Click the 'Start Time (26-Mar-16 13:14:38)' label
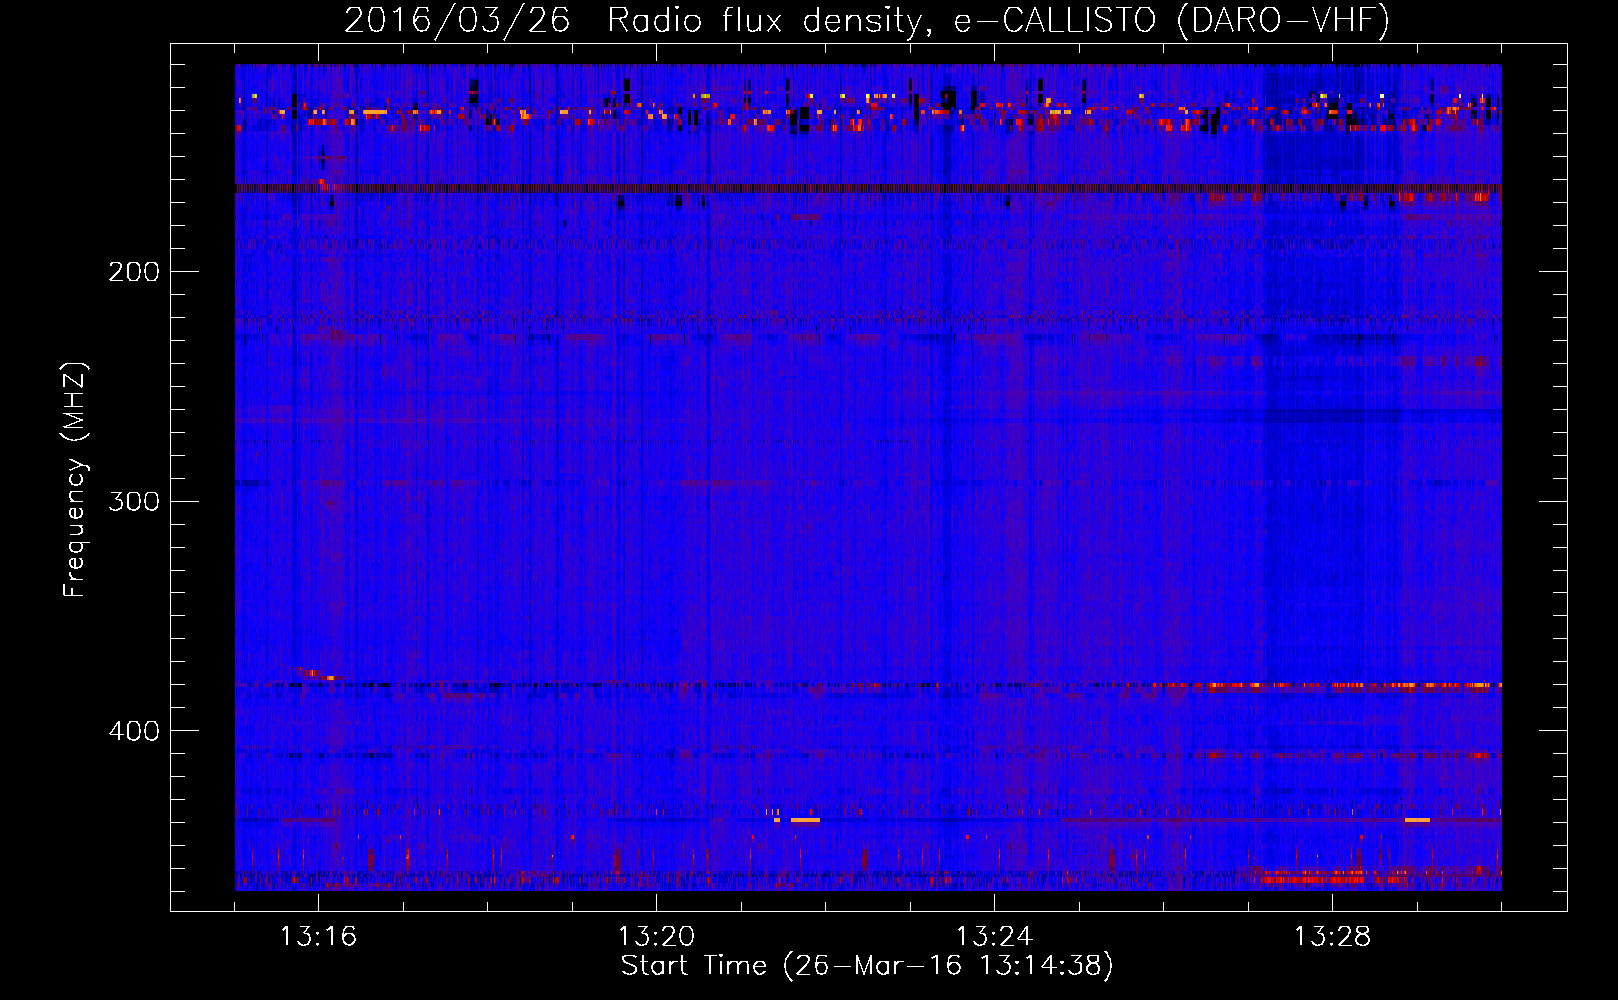Viewport: 1618px width, 1000px height. [x=867, y=966]
